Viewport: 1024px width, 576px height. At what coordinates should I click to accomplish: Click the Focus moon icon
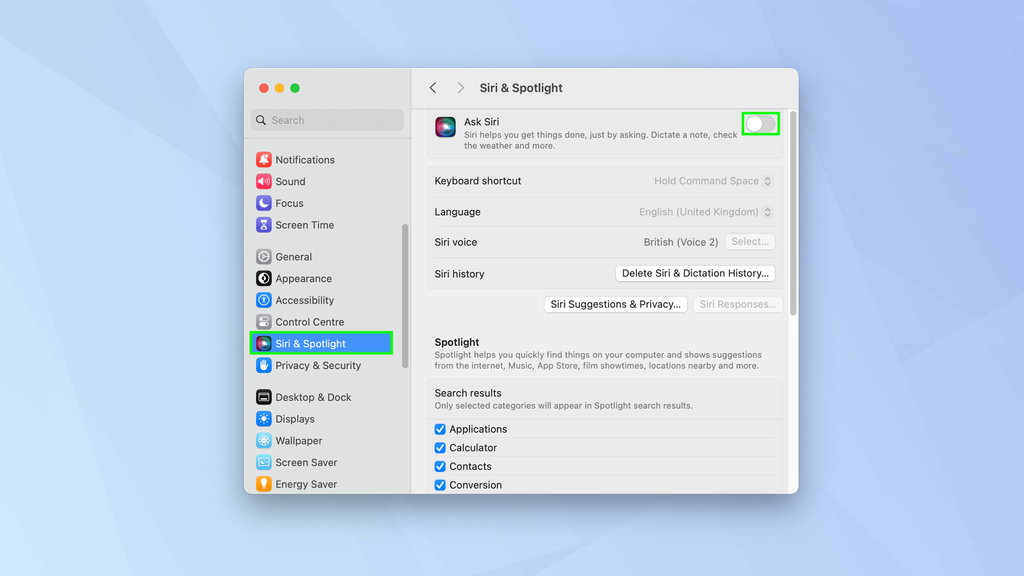pos(263,202)
